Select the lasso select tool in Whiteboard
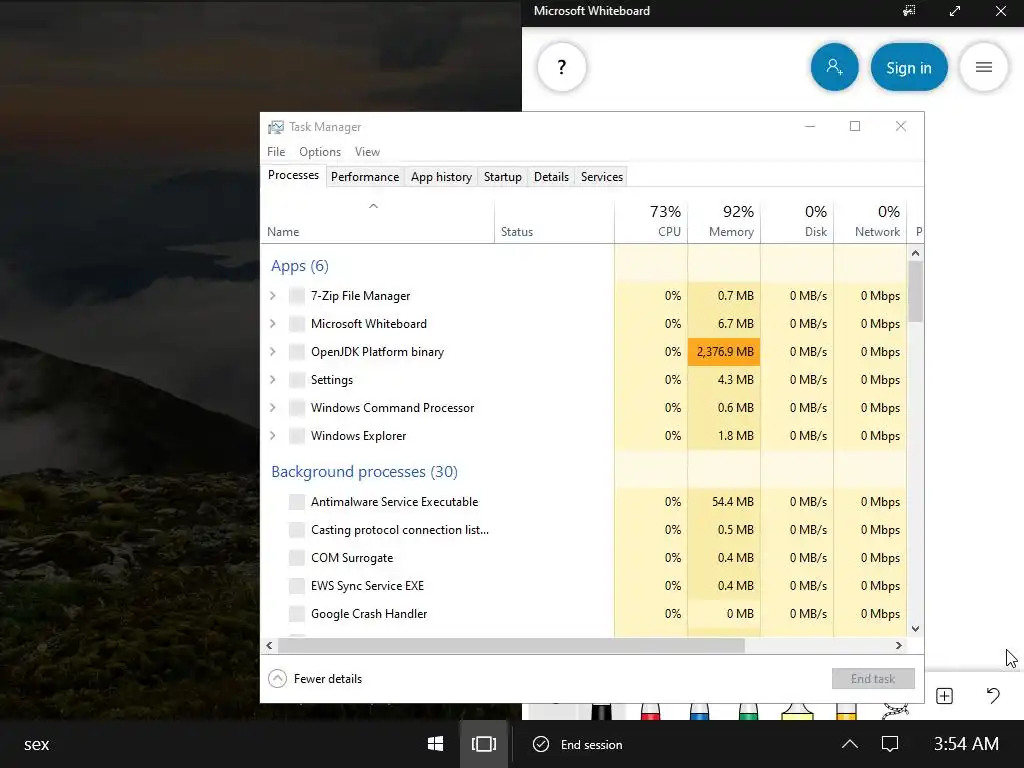This screenshot has height=768, width=1024. click(x=895, y=711)
